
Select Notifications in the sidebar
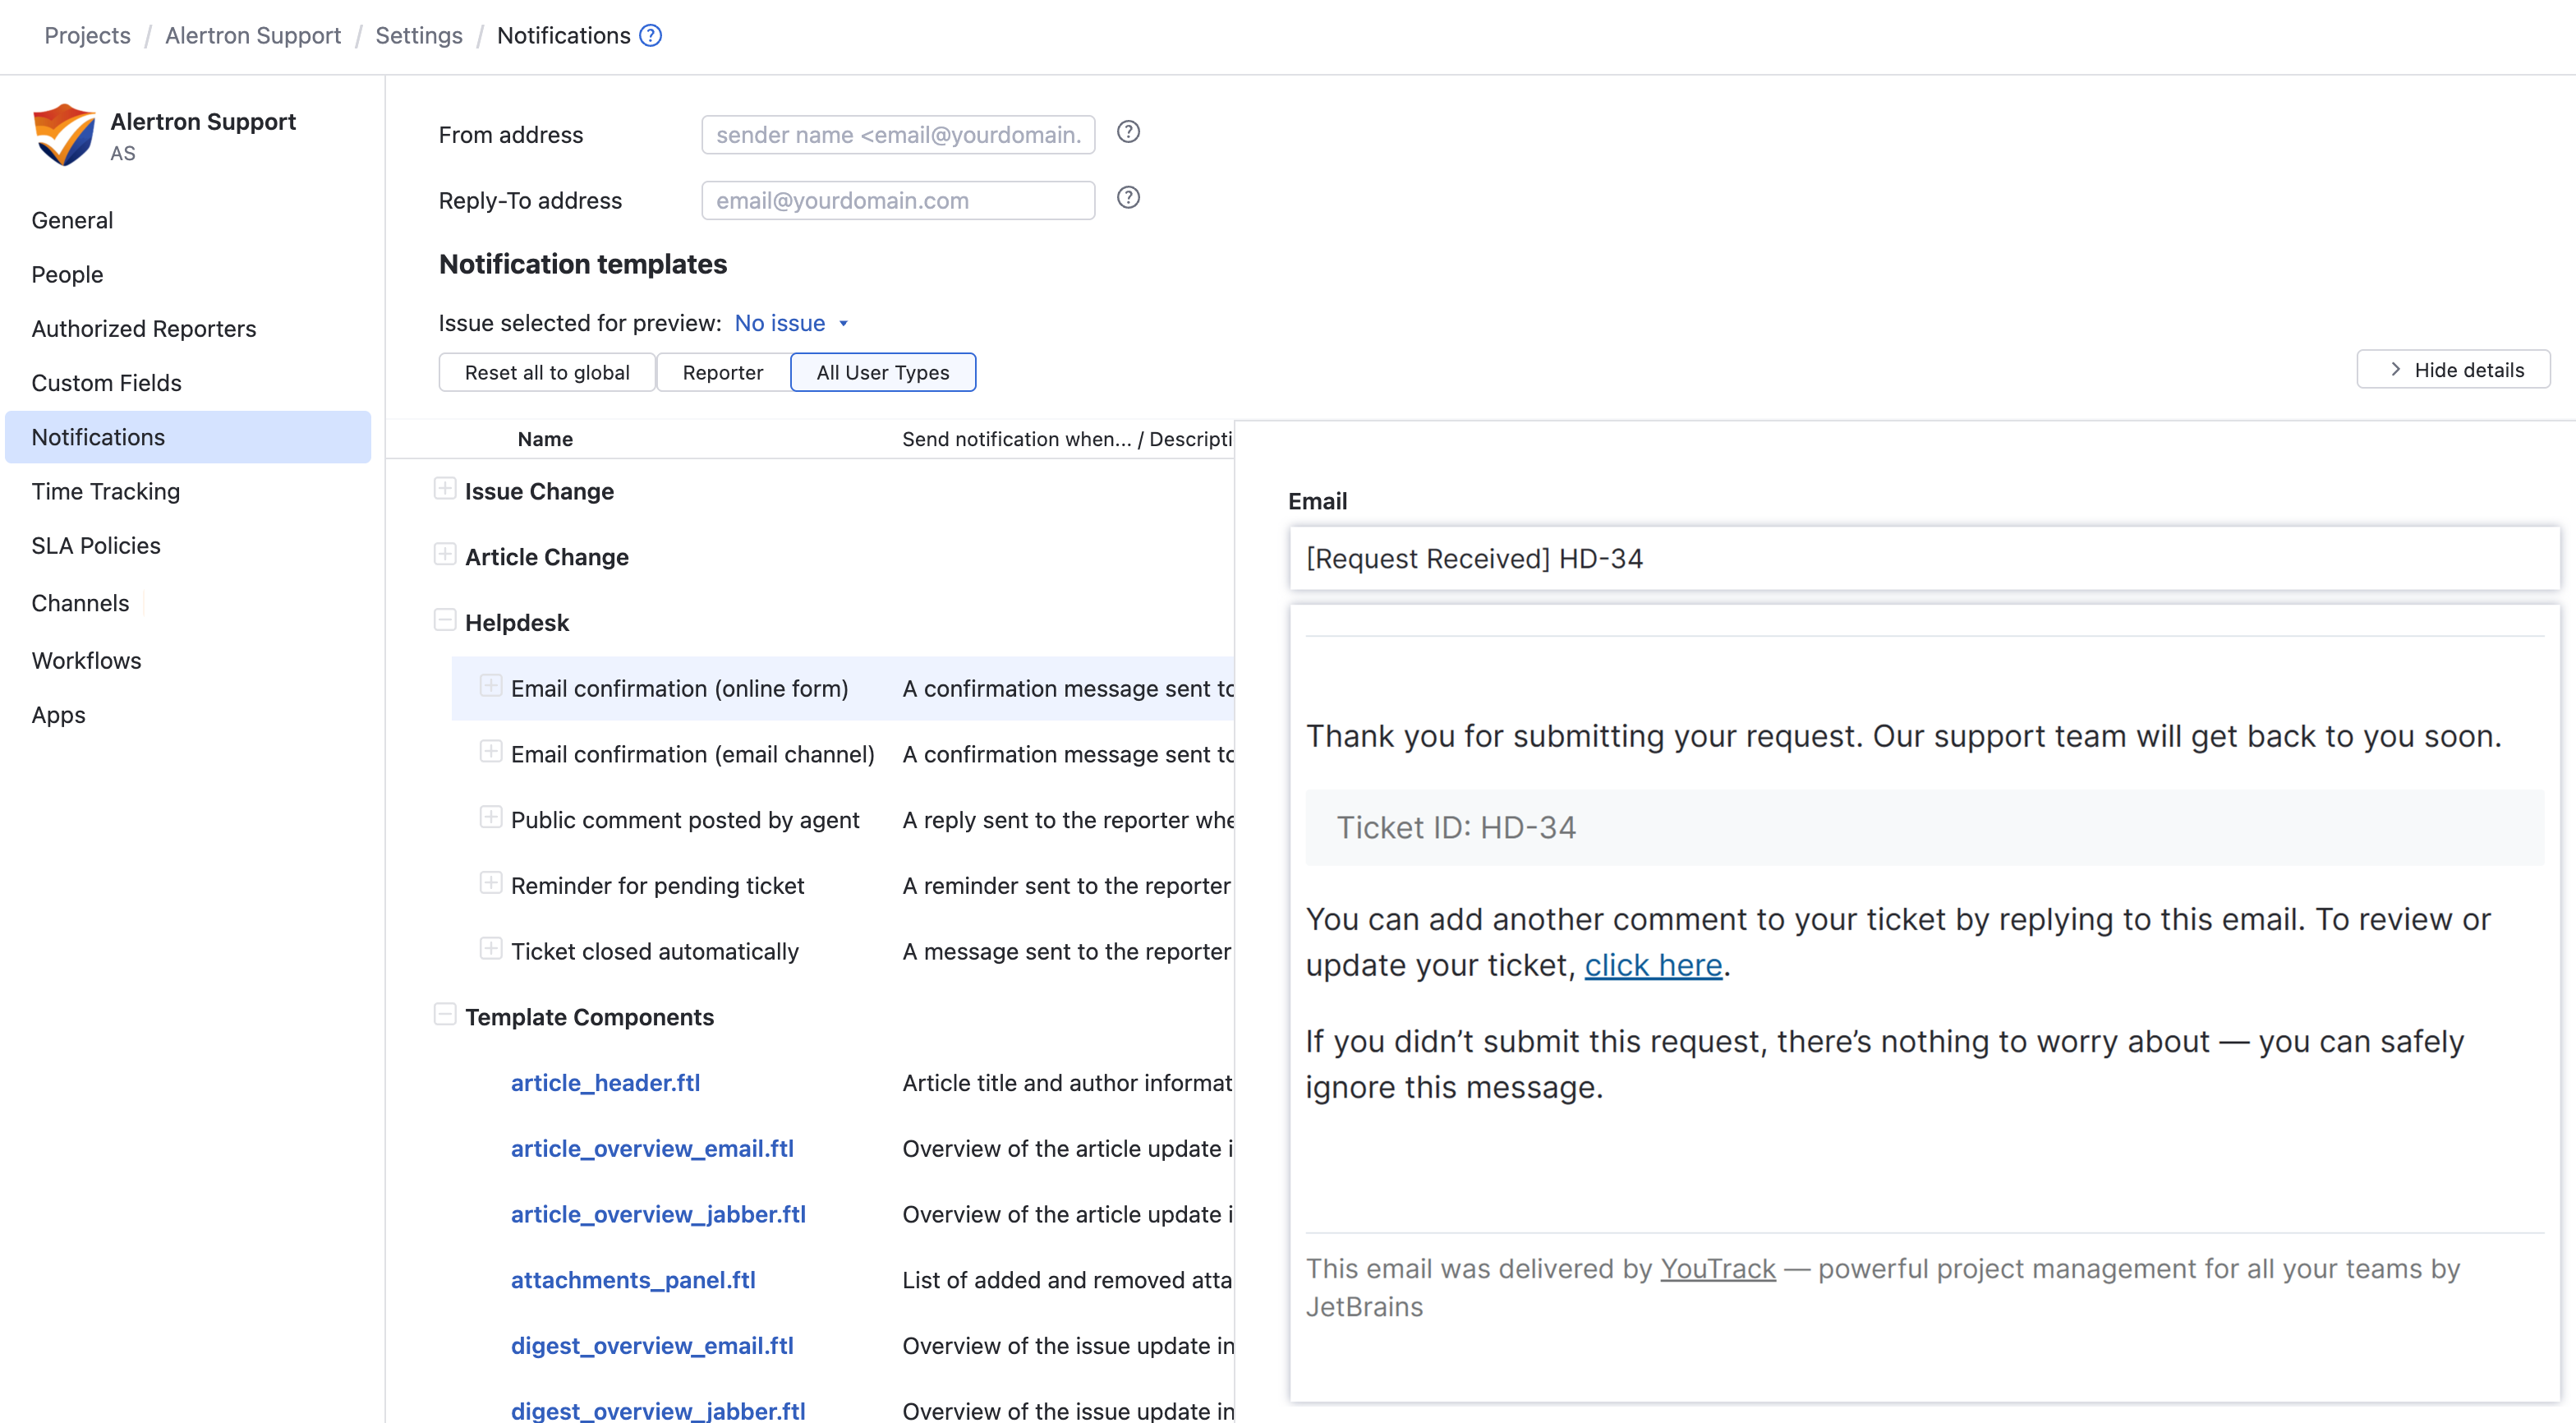[x=188, y=437]
